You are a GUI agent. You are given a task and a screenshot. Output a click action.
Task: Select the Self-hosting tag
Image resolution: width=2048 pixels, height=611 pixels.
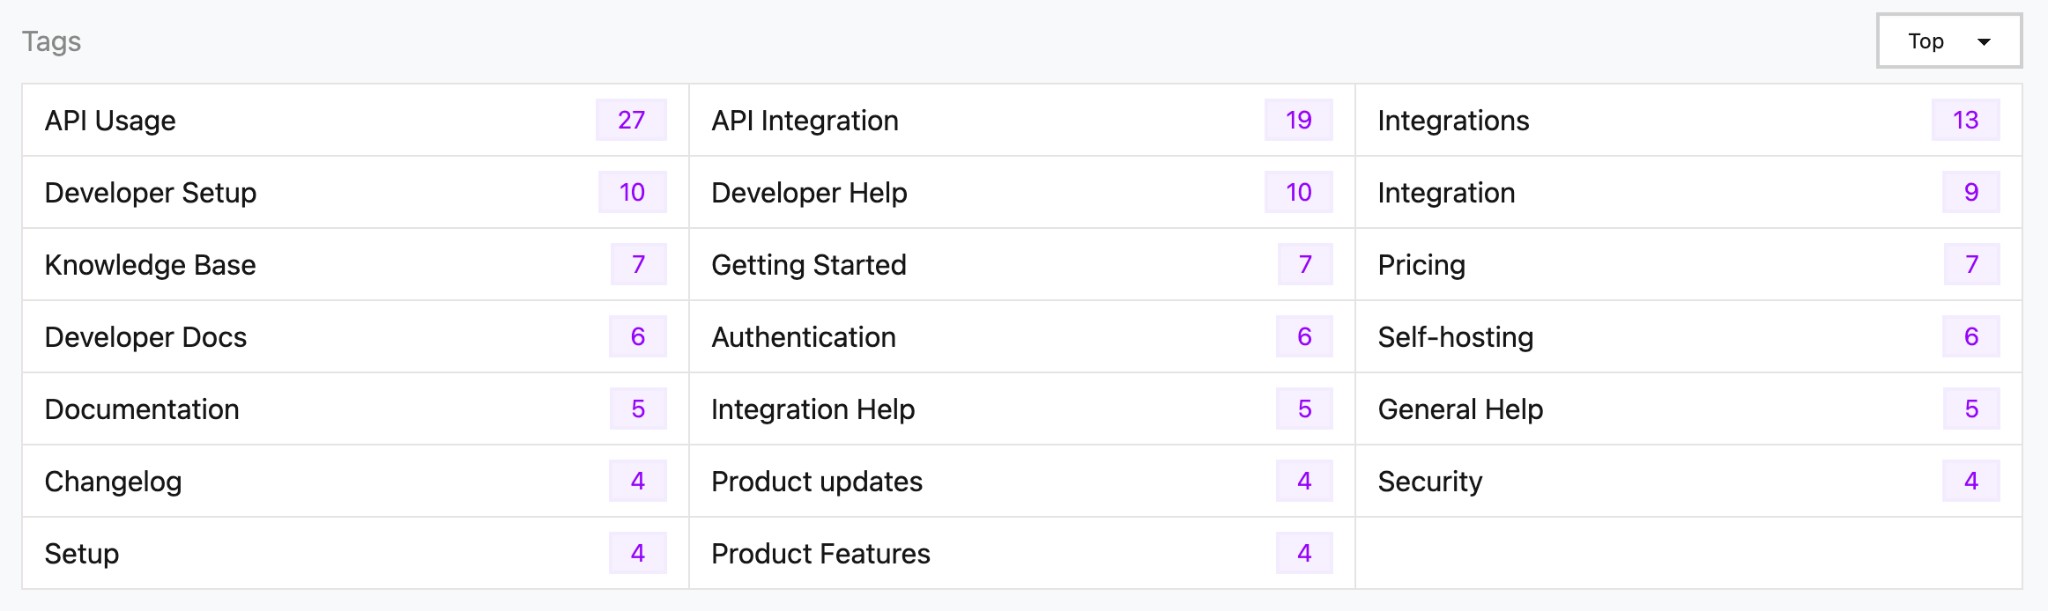tap(1455, 337)
